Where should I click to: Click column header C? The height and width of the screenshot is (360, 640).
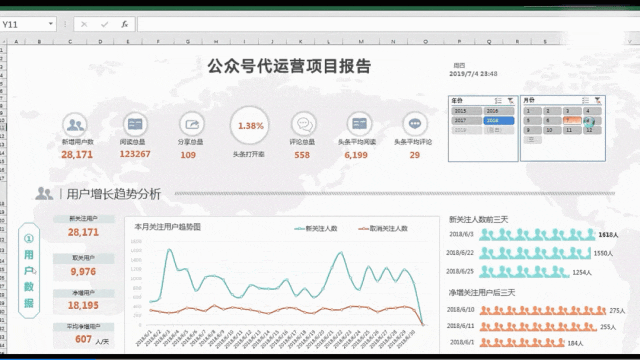click(x=70, y=41)
